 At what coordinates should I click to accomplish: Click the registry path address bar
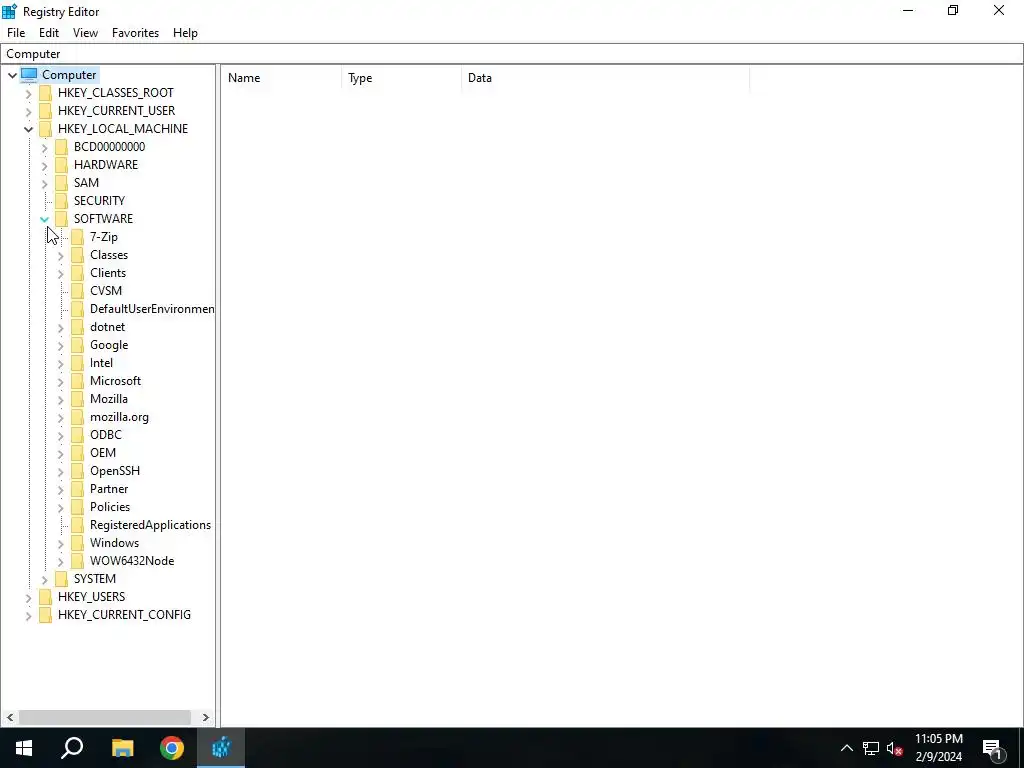pos(512,54)
